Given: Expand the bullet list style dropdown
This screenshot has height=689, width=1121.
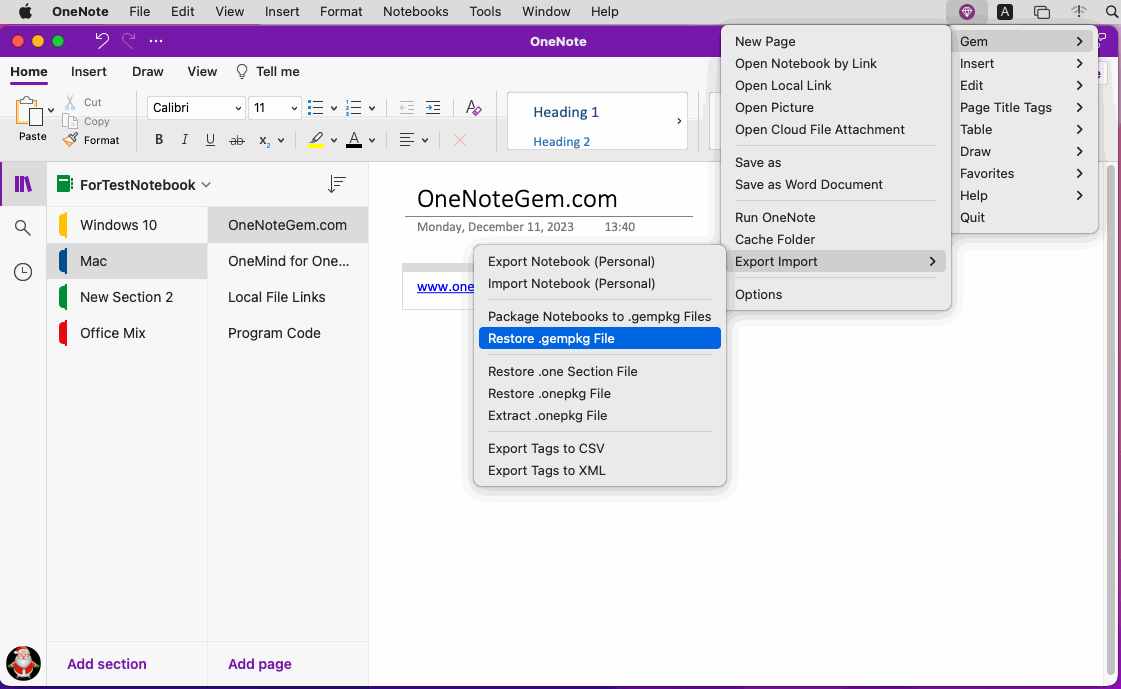Looking at the screenshot, I should pyautogui.click(x=333, y=108).
